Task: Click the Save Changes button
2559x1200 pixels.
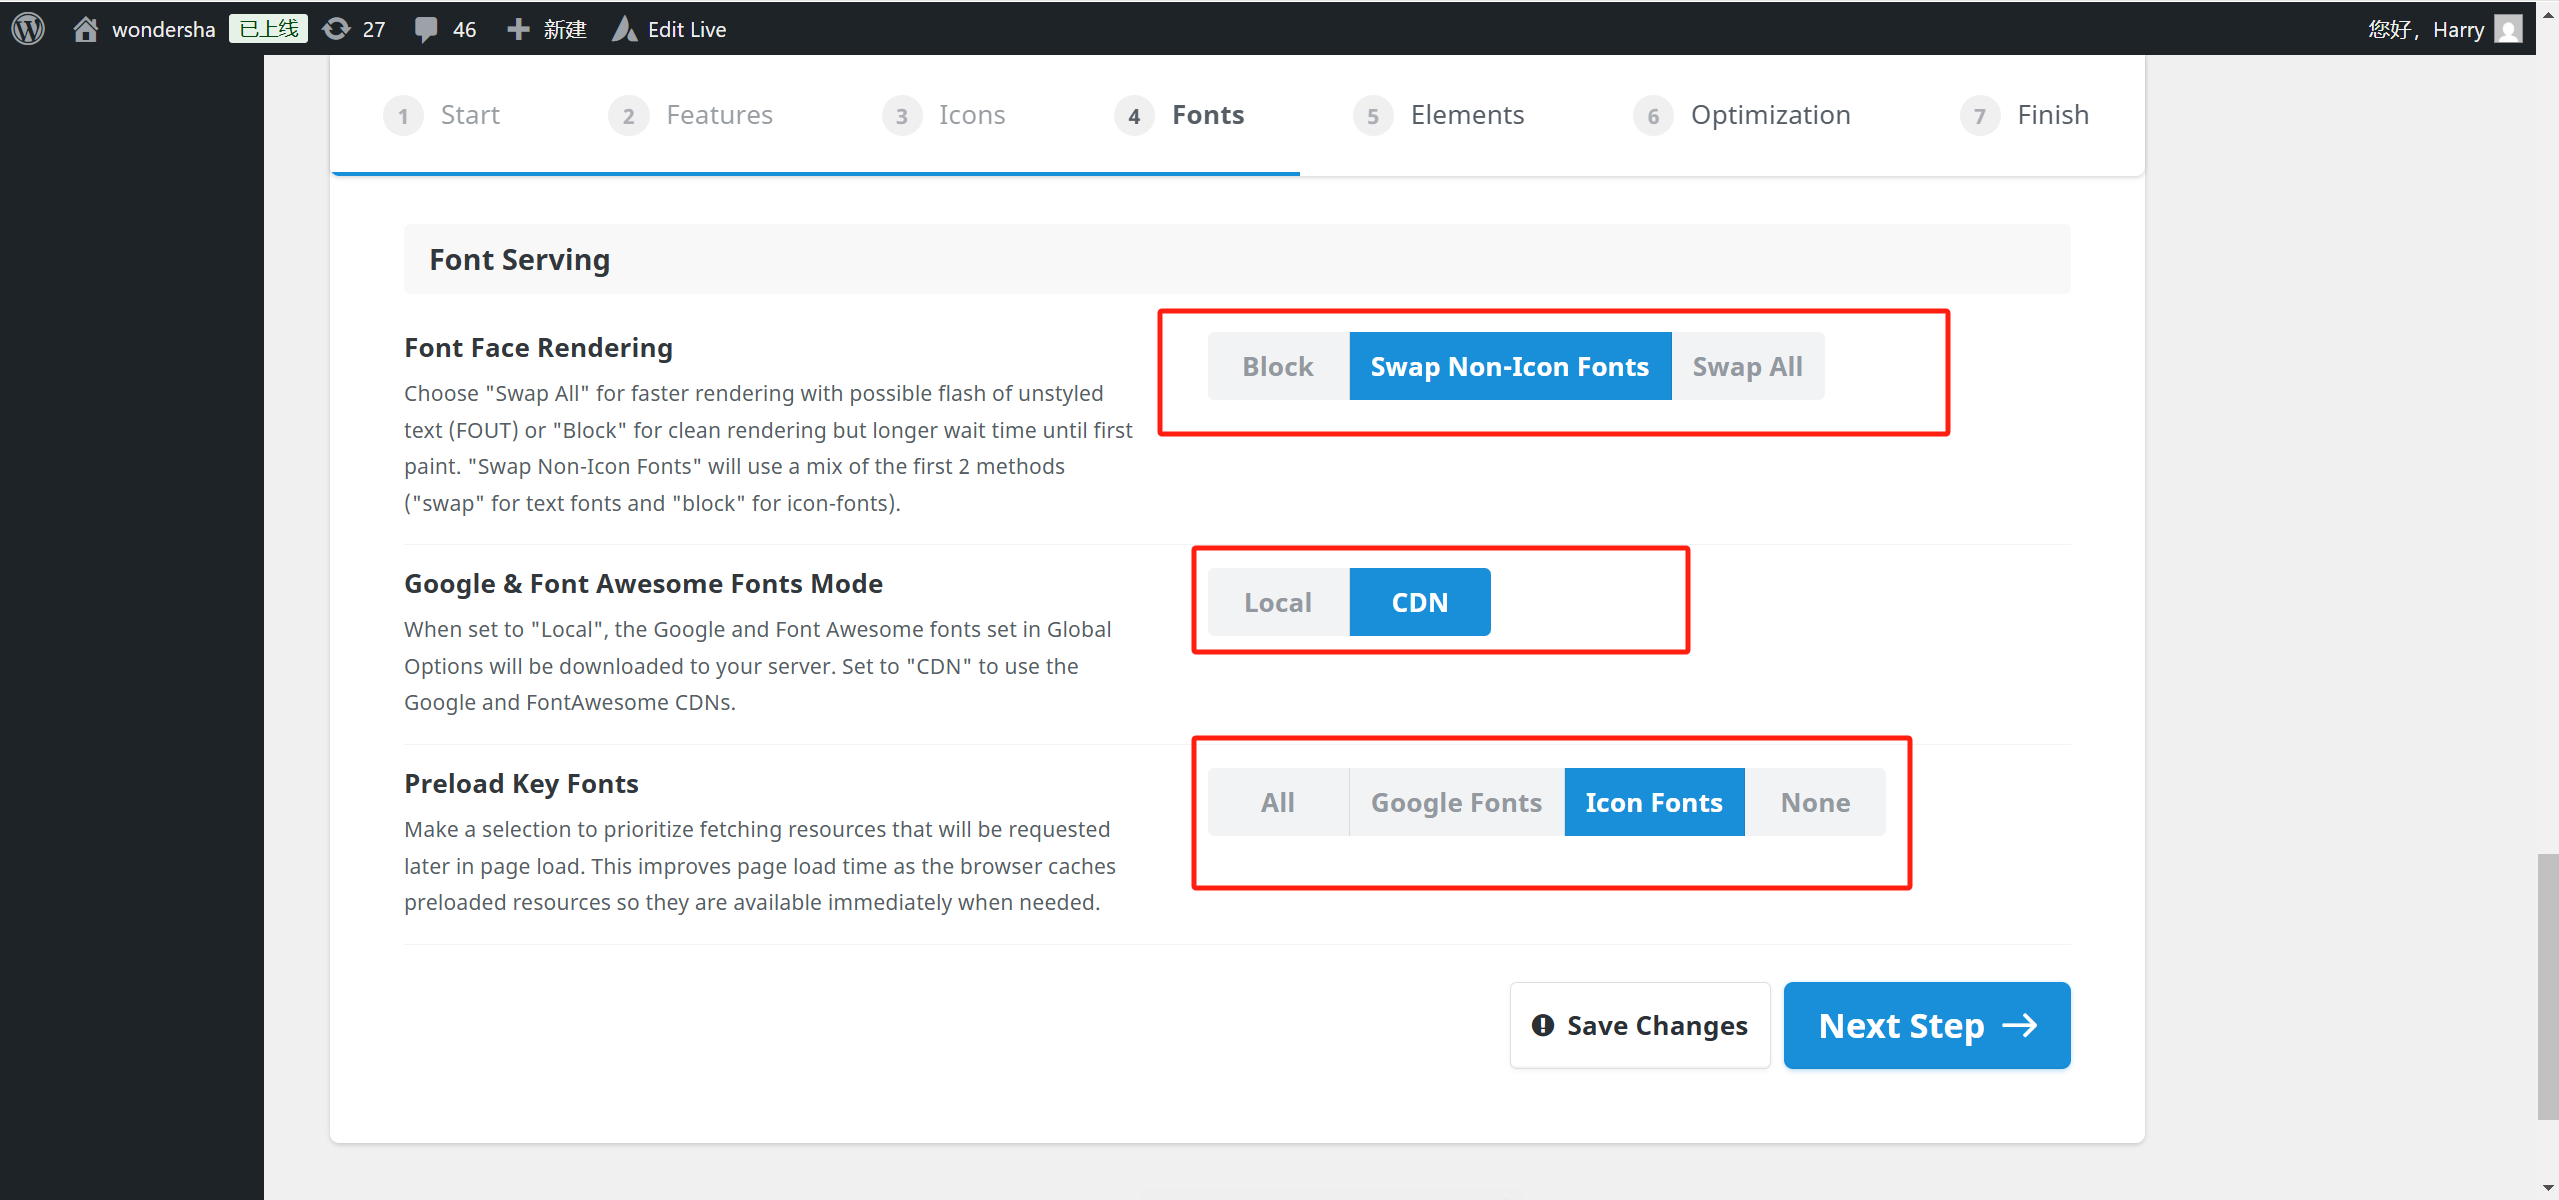Action: (1639, 1025)
